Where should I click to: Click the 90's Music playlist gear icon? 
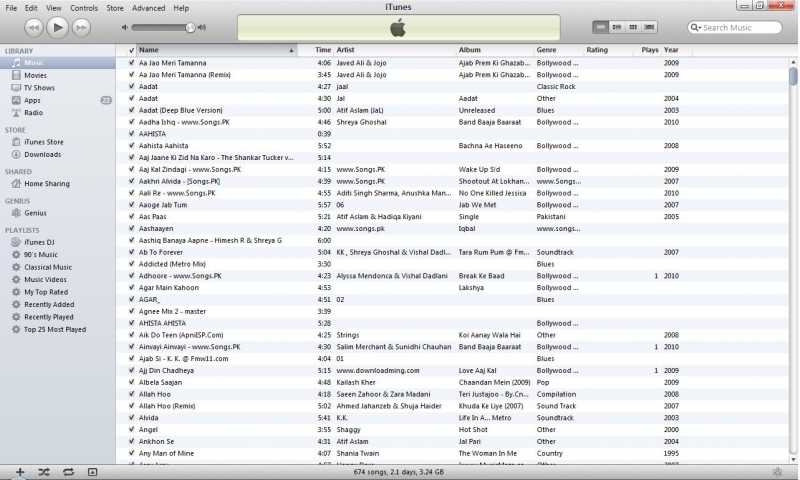[16, 255]
